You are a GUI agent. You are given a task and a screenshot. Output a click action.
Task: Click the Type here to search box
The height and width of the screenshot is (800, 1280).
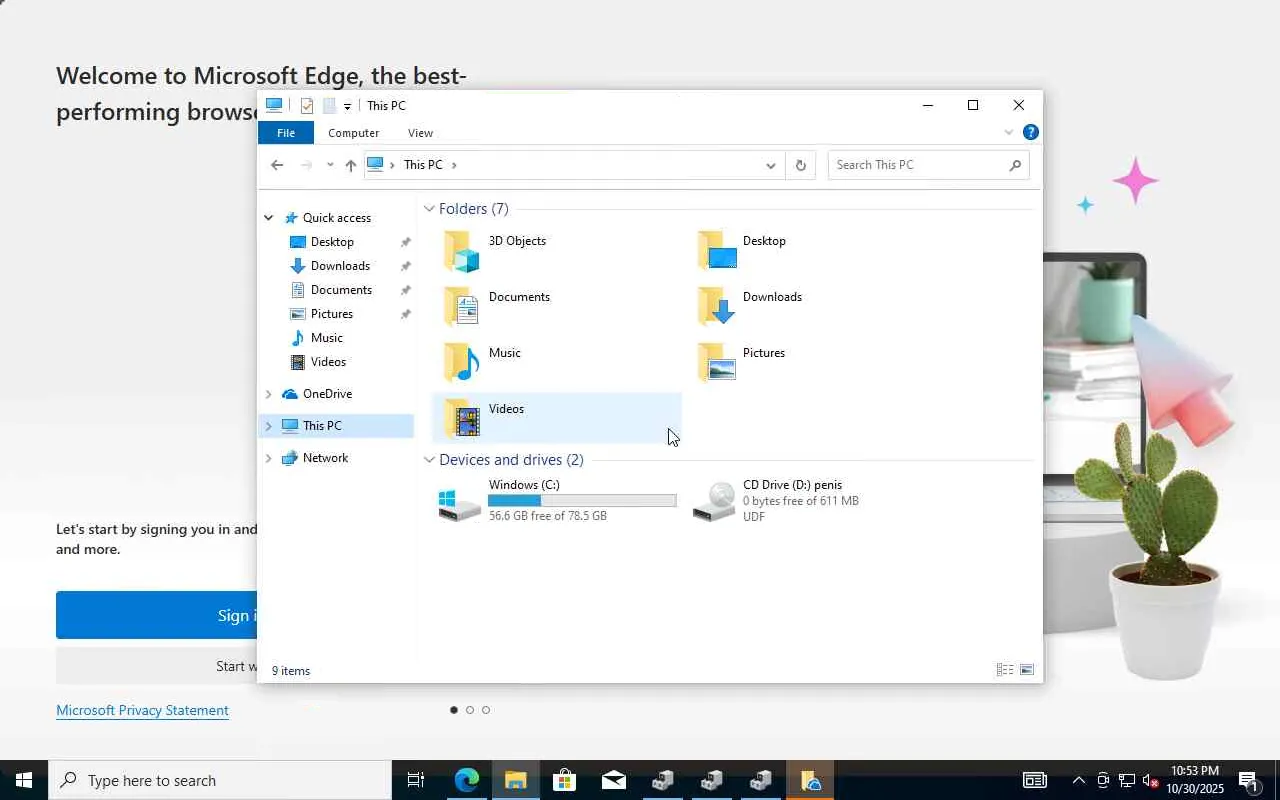[220, 780]
